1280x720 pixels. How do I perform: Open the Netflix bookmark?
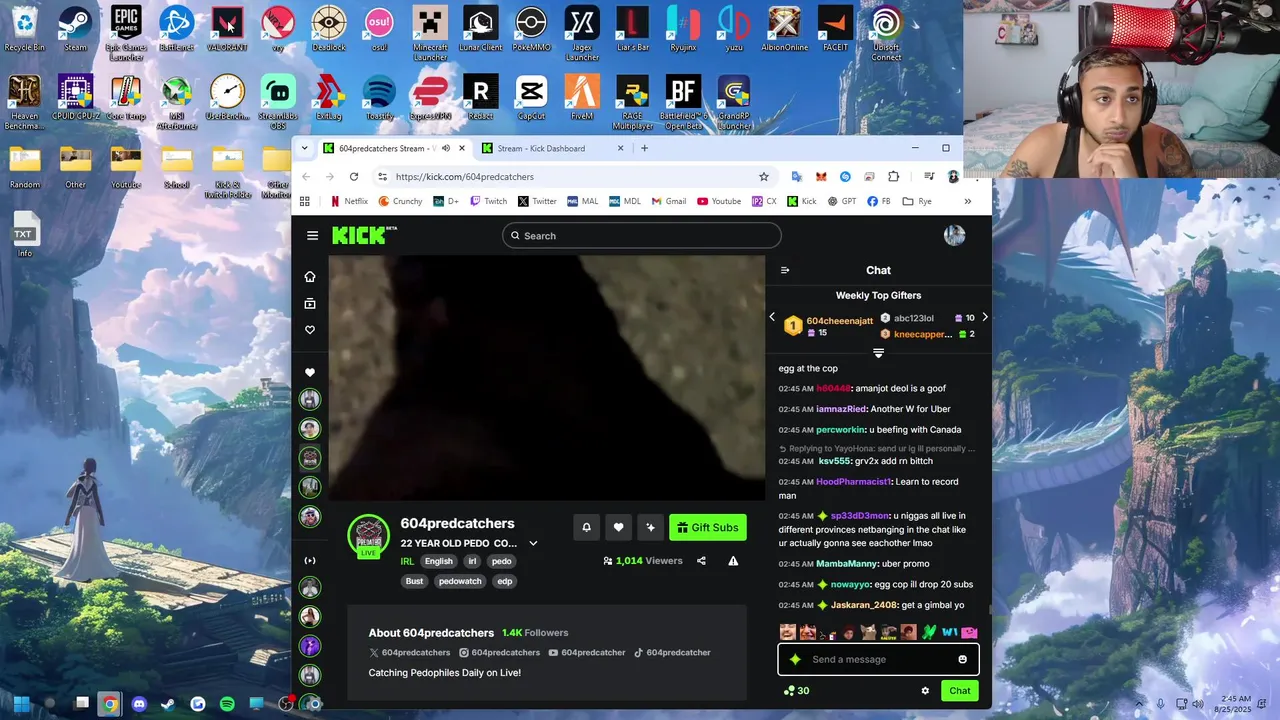pos(349,201)
